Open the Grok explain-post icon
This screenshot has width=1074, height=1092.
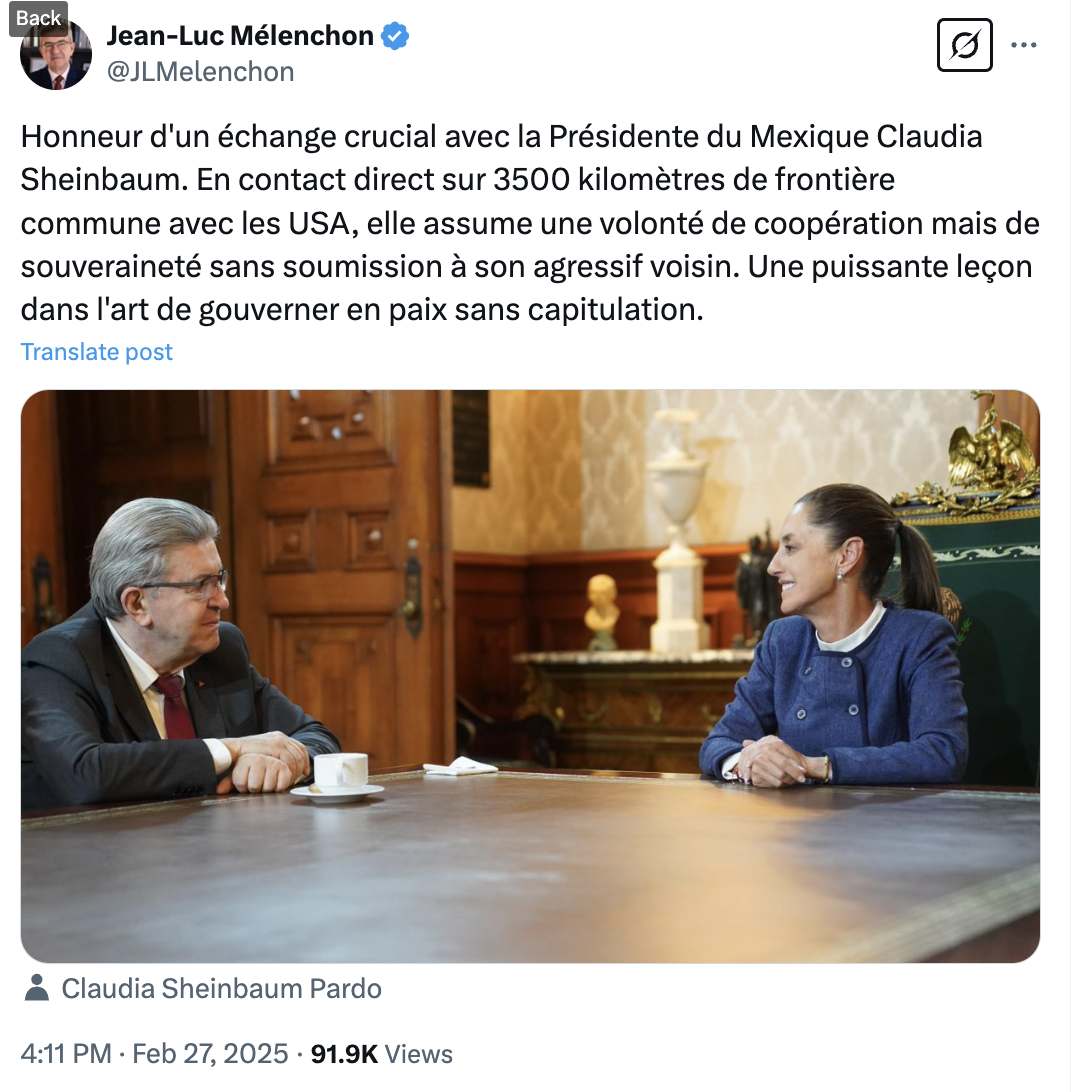pyautogui.click(x=965, y=45)
